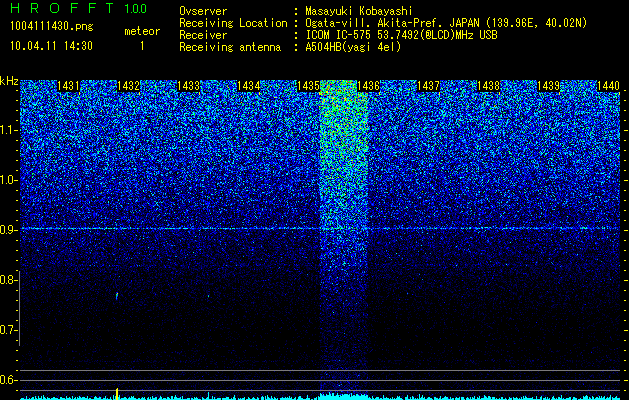Image resolution: width=629 pixels, height=400 pixels.
Task: Click the 1439 time marker
Action: point(548,86)
